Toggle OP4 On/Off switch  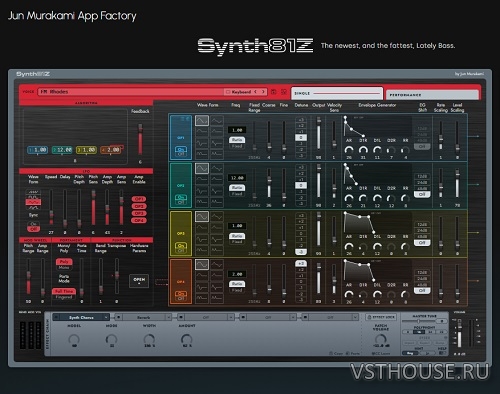[181, 296]
